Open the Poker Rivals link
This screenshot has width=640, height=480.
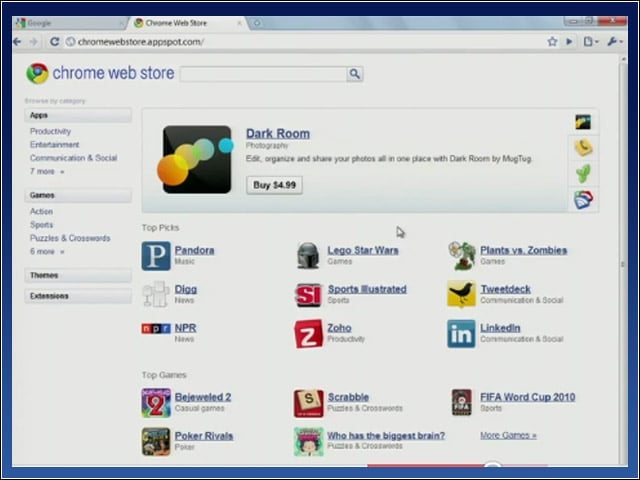point(204,436)
